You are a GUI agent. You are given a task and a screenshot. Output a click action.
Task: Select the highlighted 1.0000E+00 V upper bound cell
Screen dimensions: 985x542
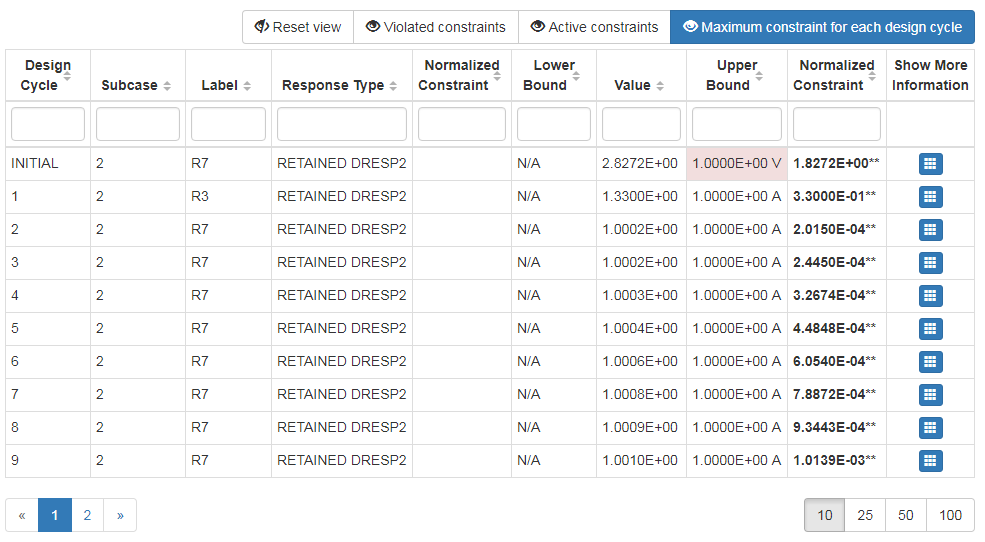(737, 164)
